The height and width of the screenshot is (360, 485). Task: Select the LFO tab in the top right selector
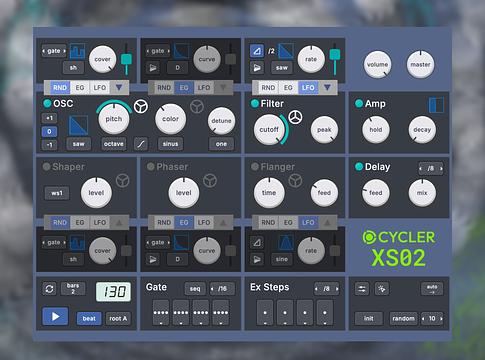click(308, 88)
